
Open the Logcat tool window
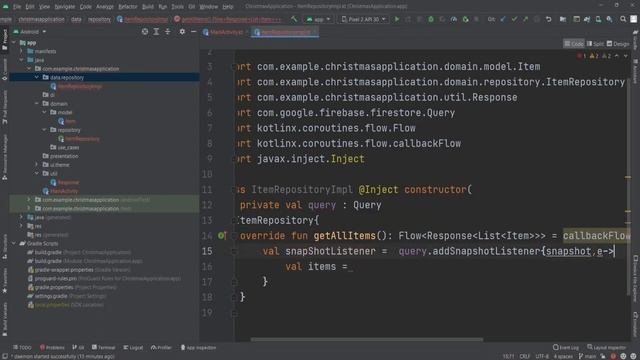pyautogui.click(x=133, y=347)
